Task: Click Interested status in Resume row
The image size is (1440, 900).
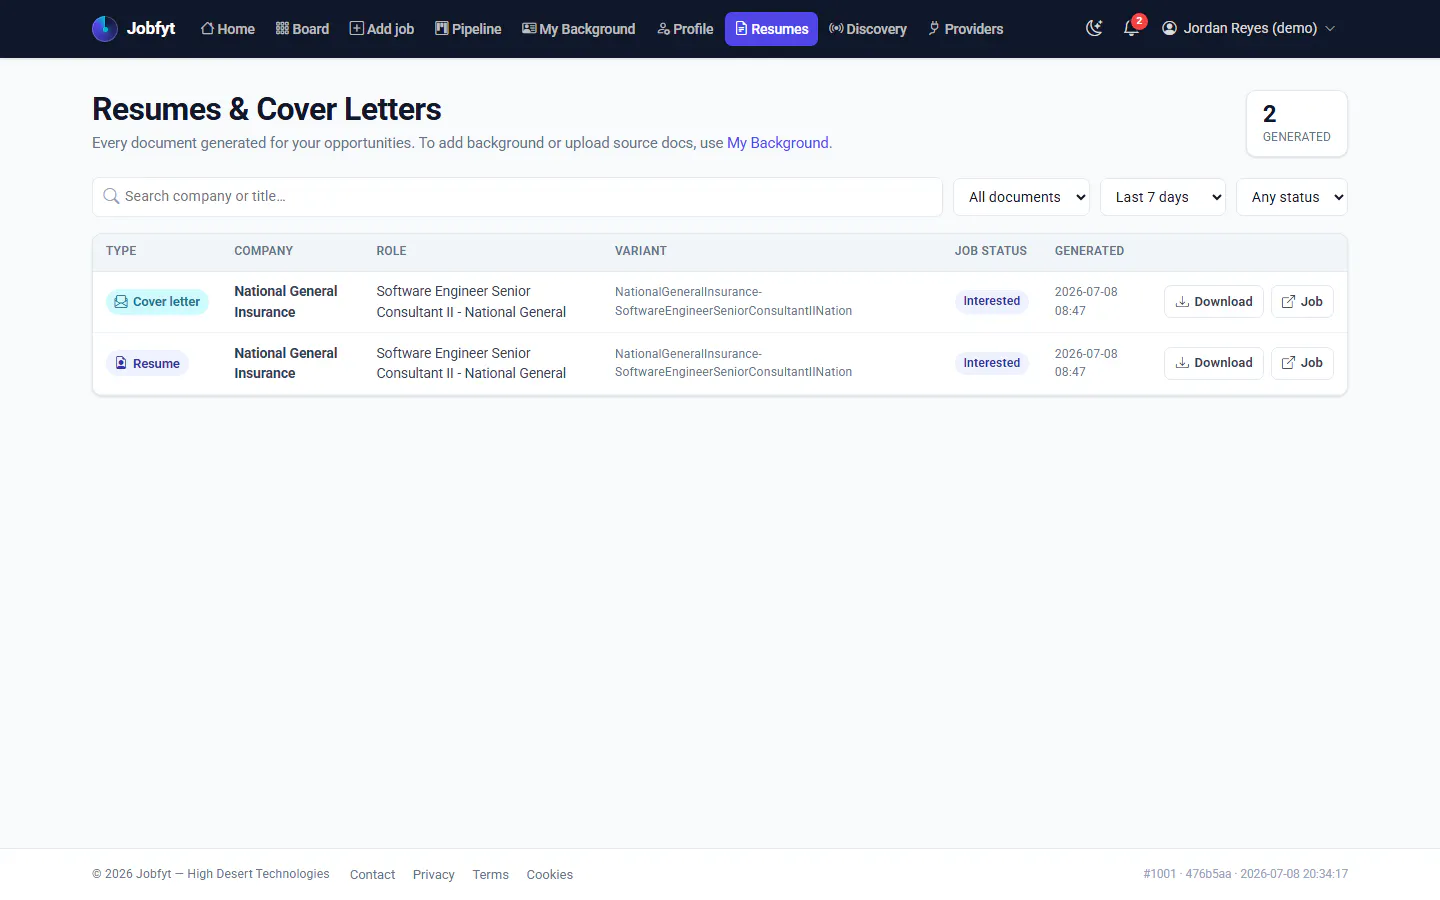Action: coord(992,363)
